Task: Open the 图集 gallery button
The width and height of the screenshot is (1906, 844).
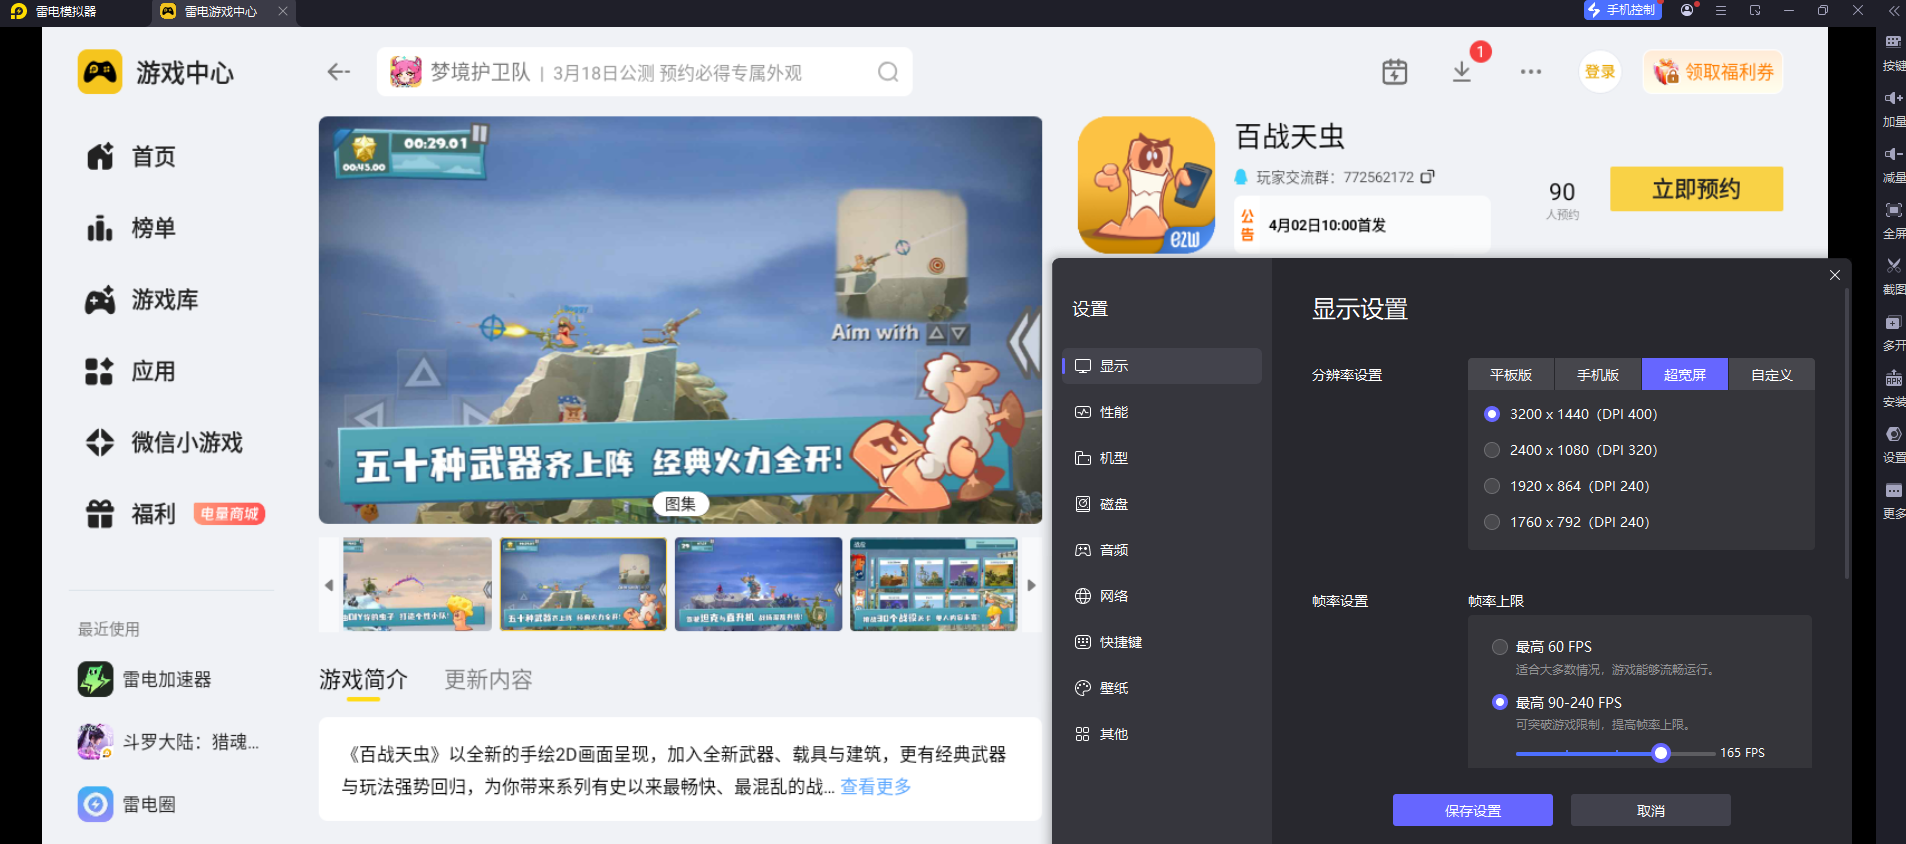Action: pyautogui.click(x=680, y=504)
